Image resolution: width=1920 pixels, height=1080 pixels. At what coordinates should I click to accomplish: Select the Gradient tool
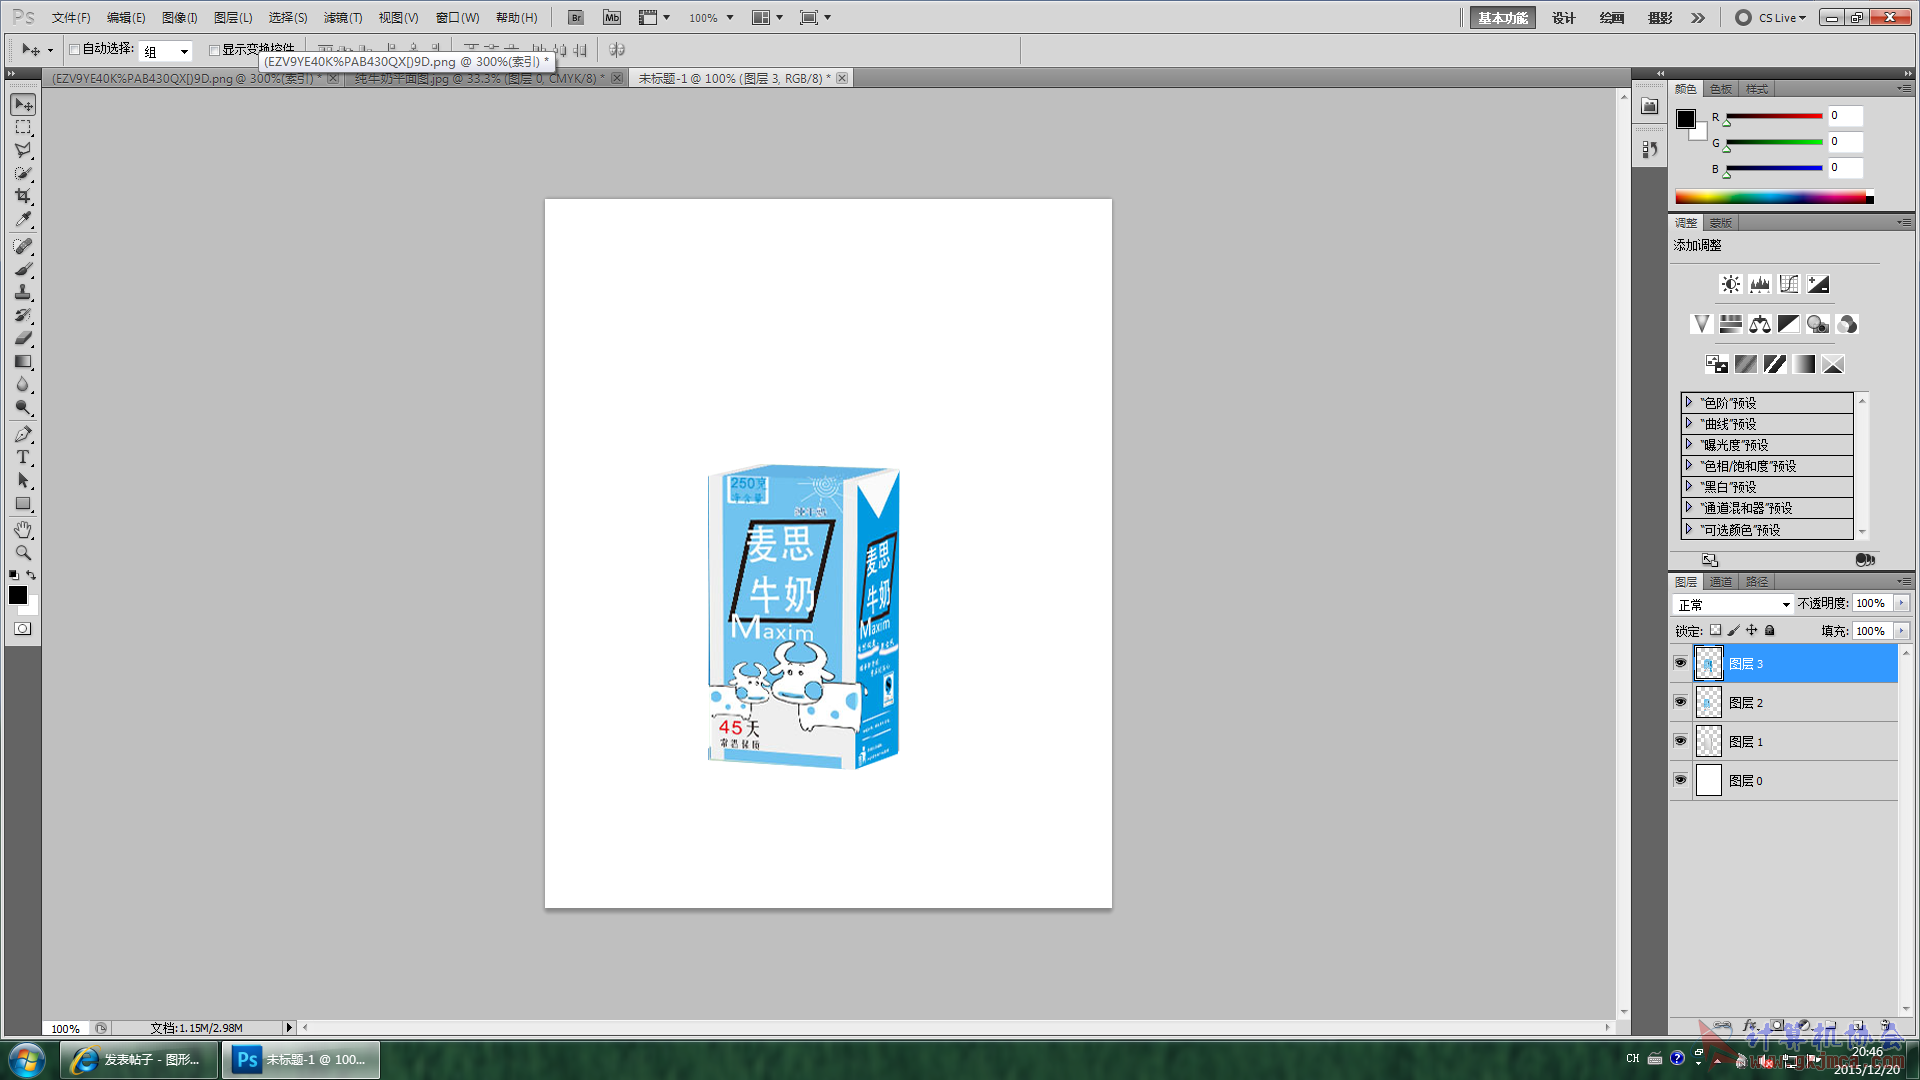(23, 362)
